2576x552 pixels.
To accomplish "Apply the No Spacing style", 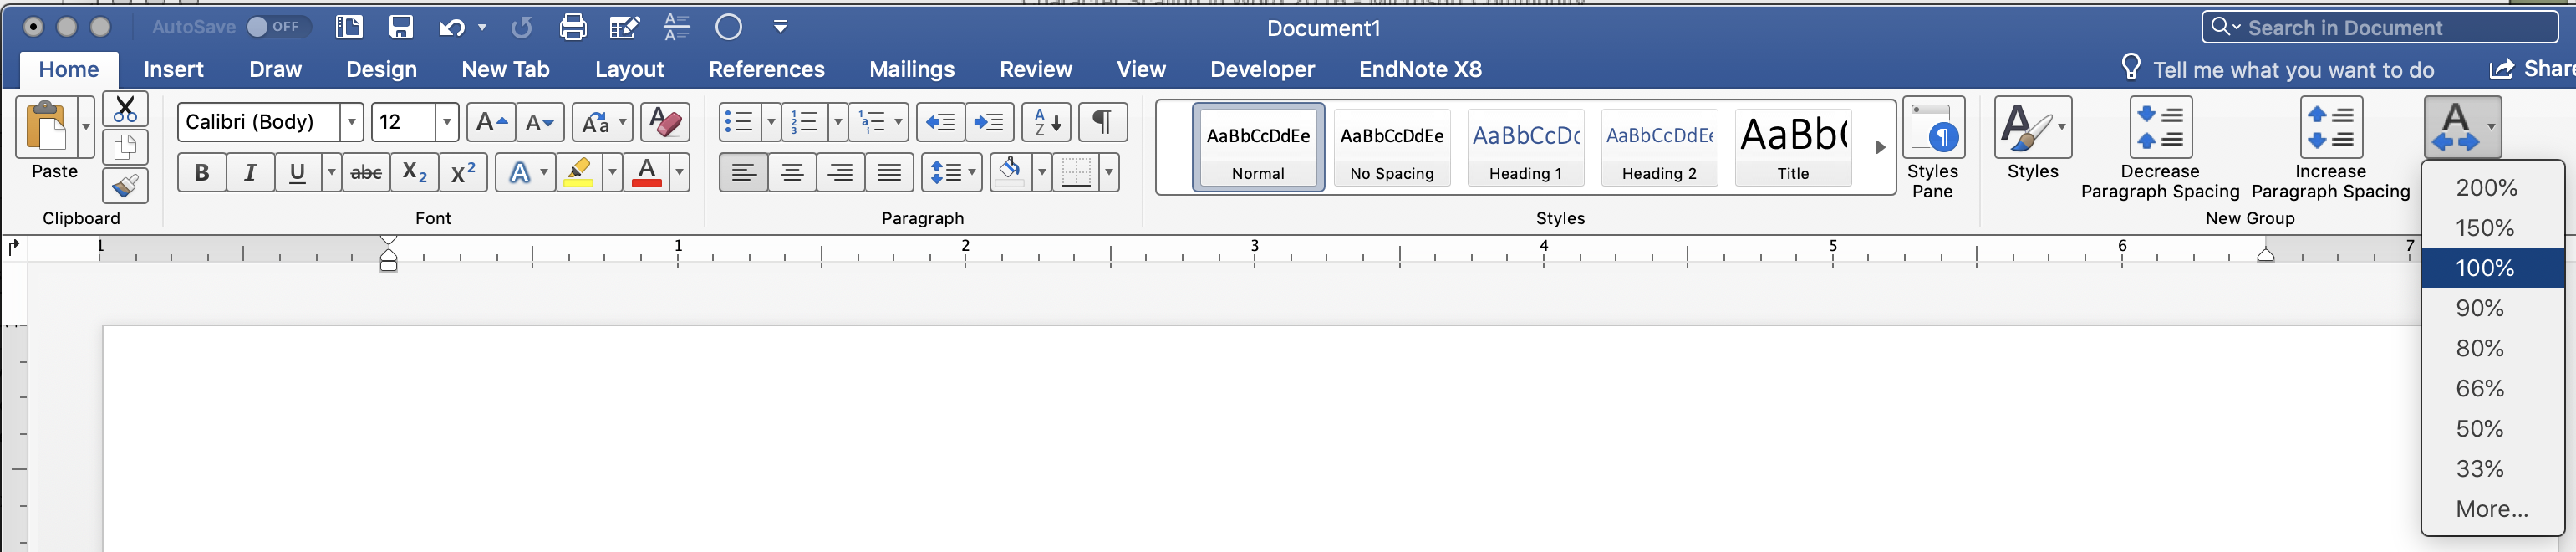I will pos(1392,147).
